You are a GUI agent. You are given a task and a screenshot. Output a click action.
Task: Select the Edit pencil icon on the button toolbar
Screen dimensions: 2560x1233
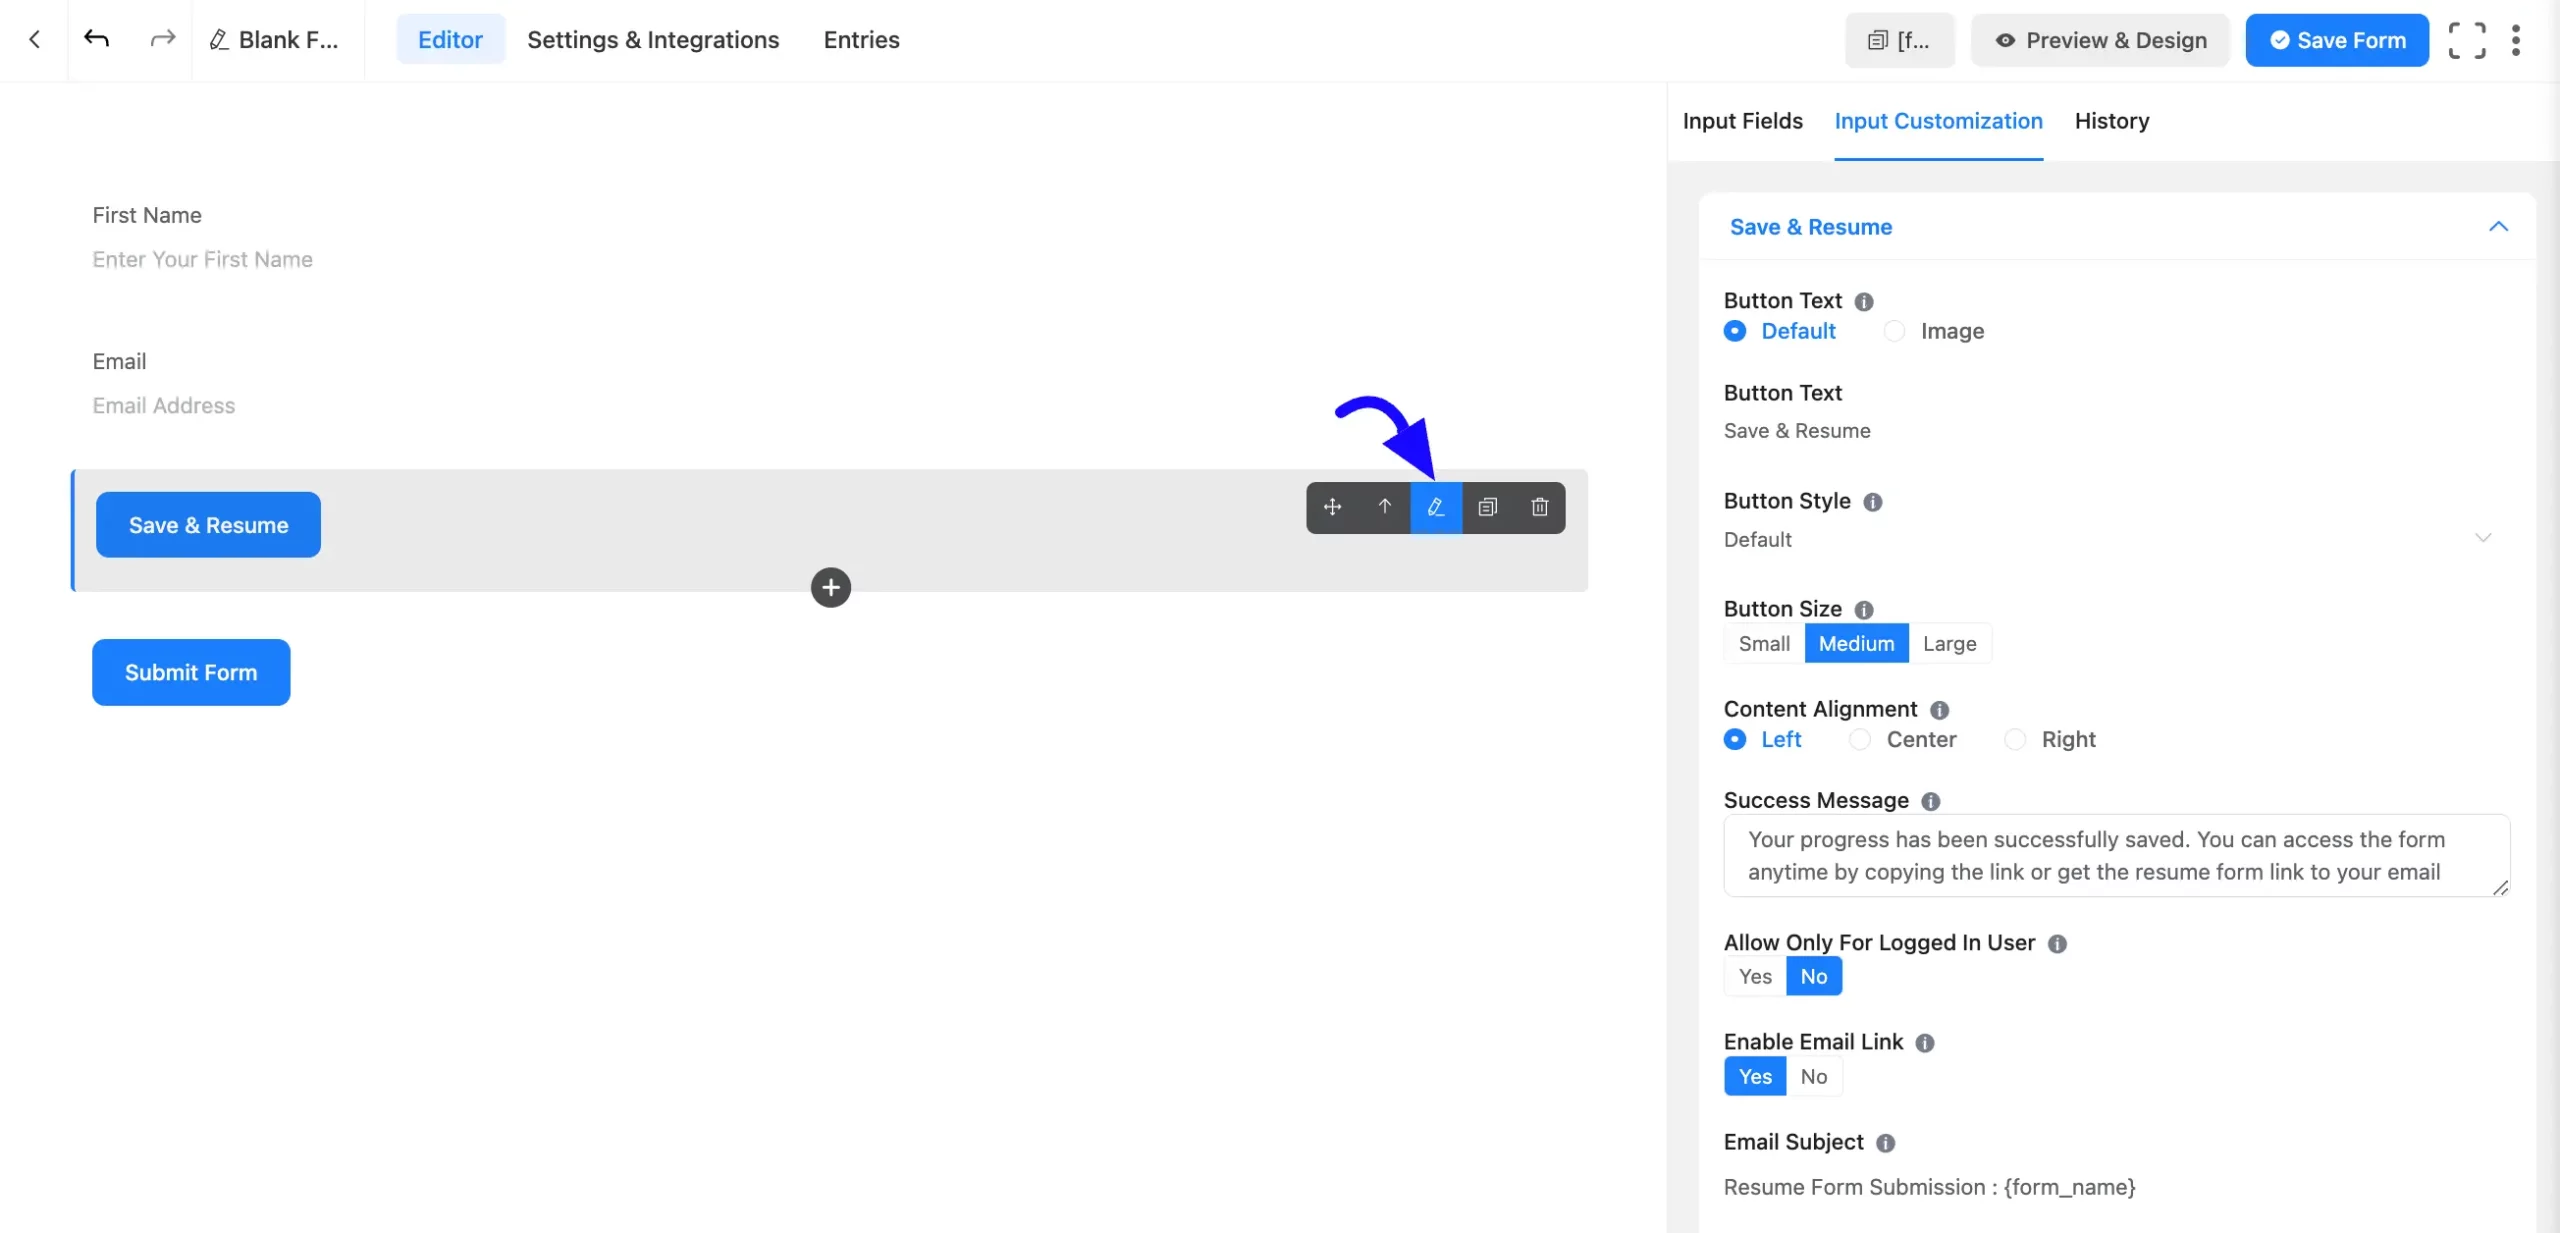(1436, 507)
